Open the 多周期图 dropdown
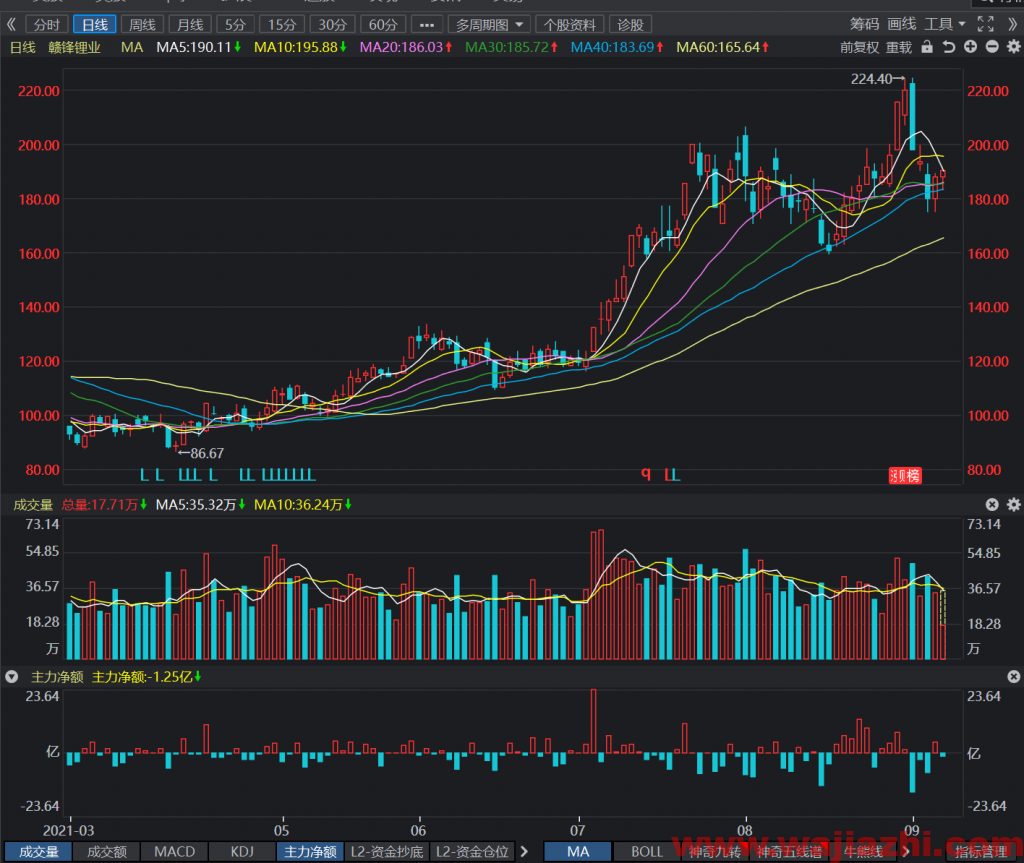Screen dimensions: 1024x863 pyautogui.click(x=490, y=25)
